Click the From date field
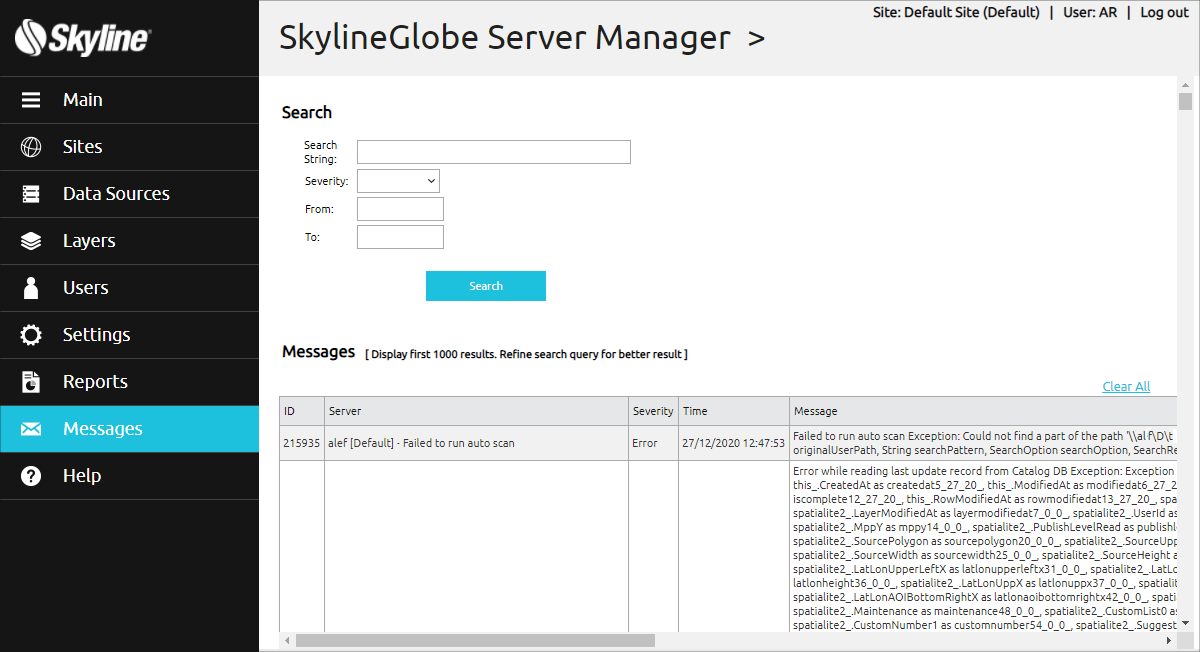 [400, 209]
